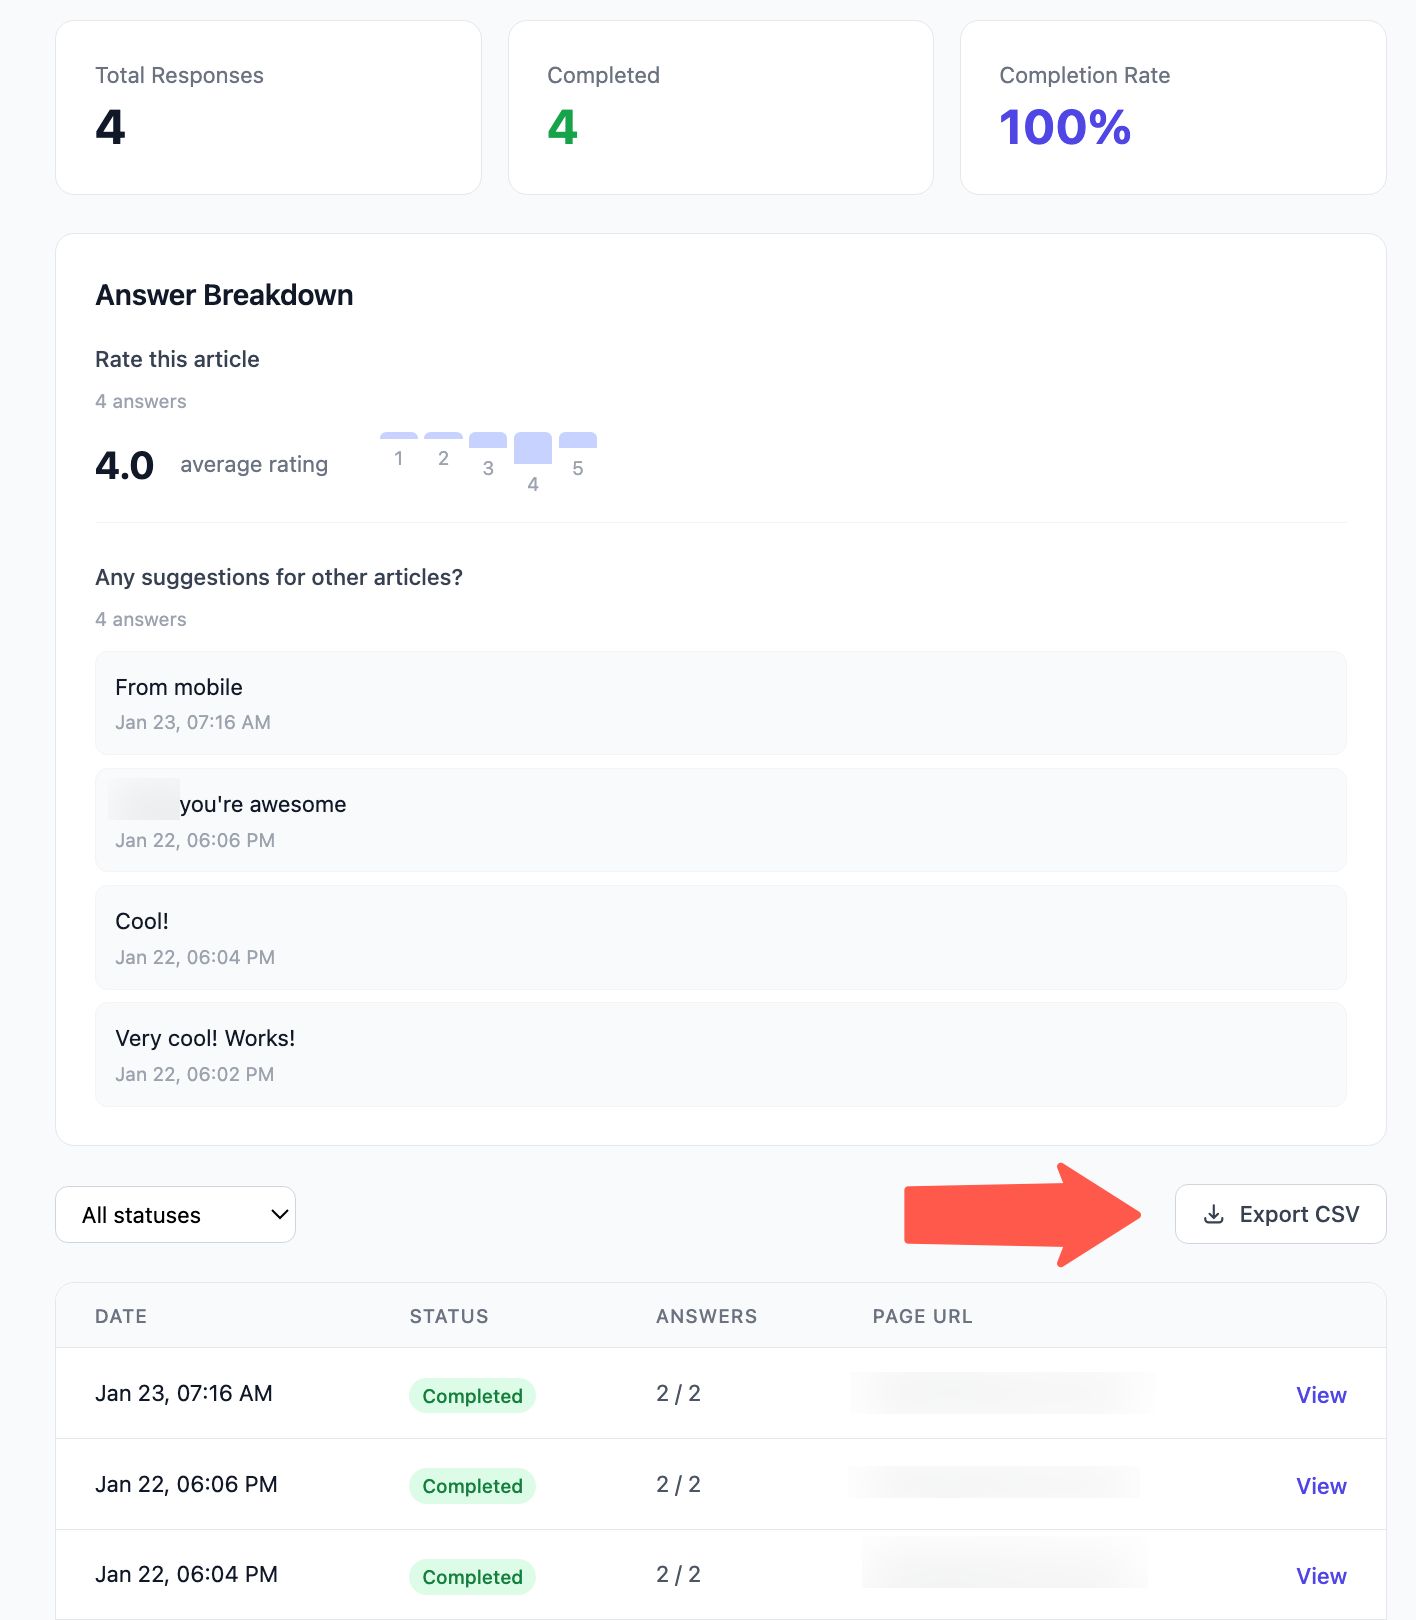
Task: Click the download icon in Export CSV
Action: tap(1213, 1214)
